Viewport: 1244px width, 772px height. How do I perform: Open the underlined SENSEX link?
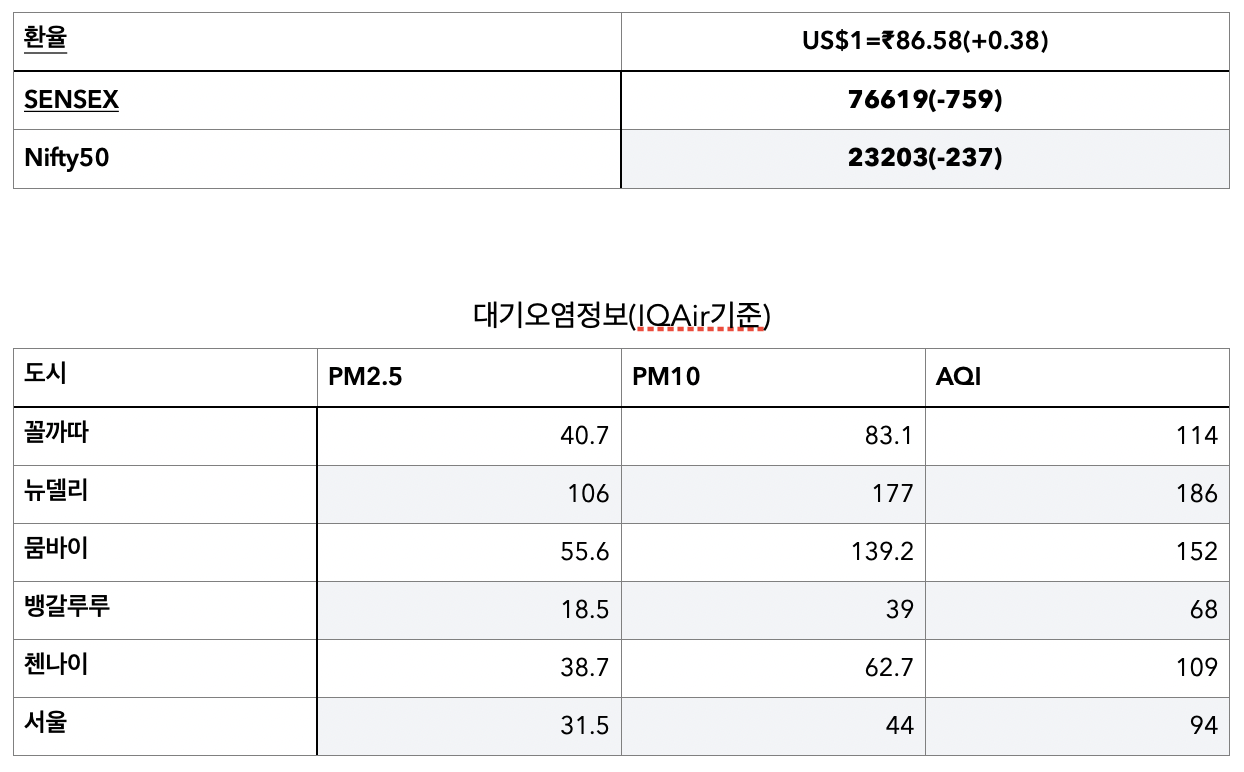click(x=71, y=99)
